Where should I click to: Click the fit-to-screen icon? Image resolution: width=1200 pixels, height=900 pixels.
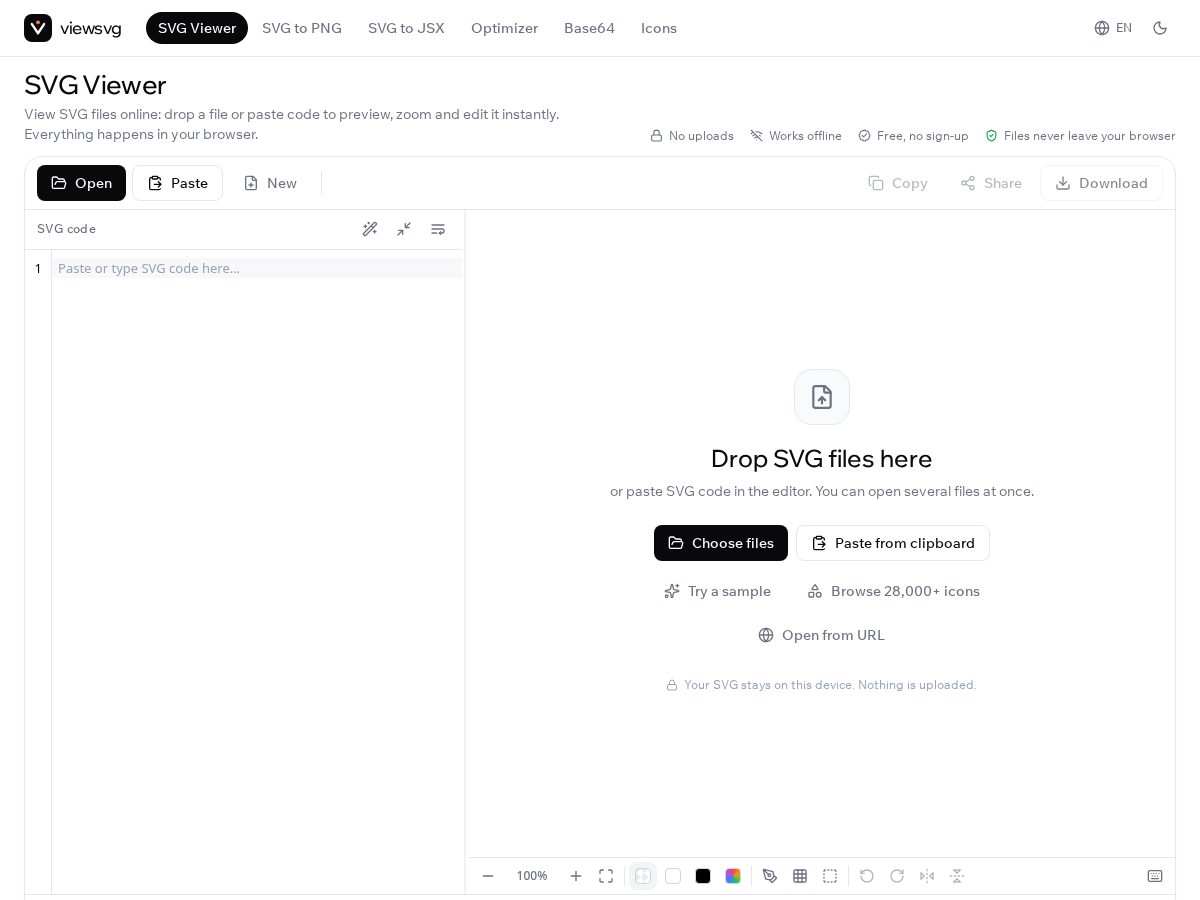tap(606, 876)
